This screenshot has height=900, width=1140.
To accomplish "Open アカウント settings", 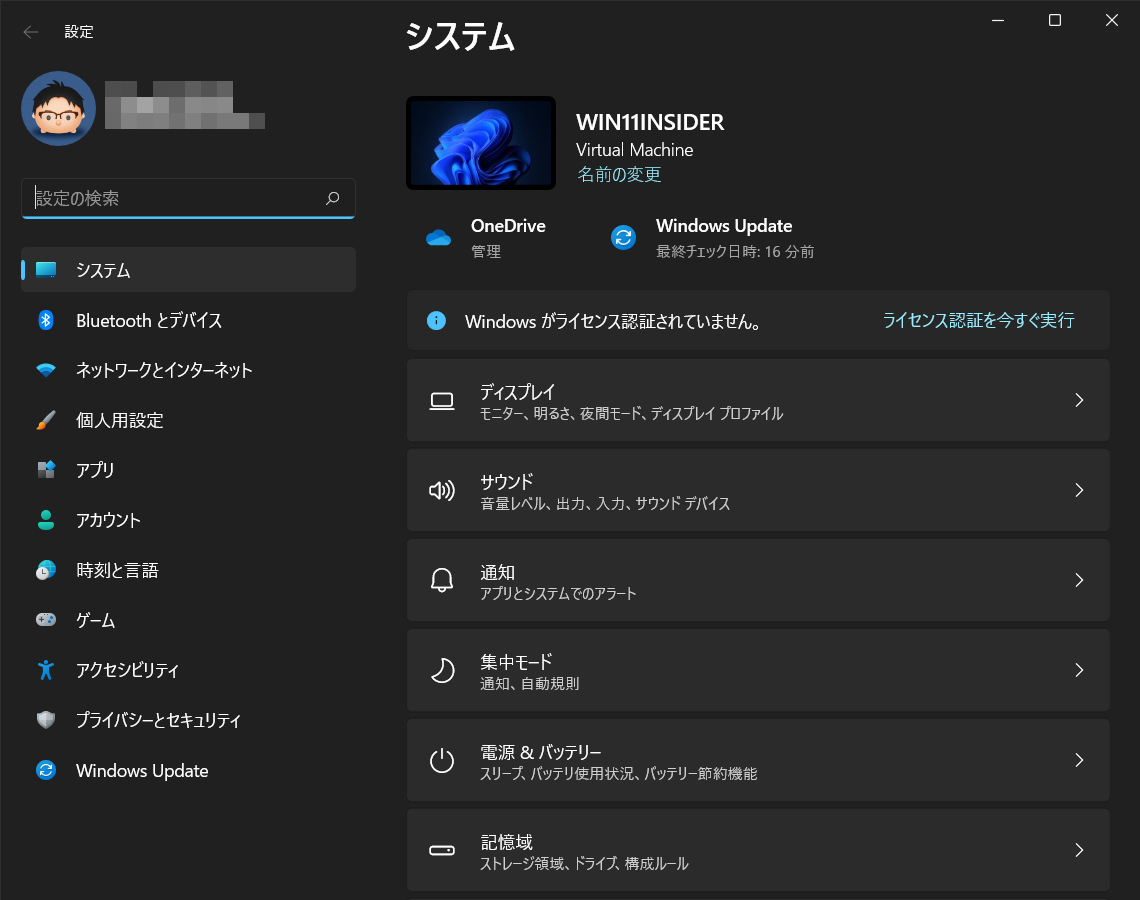I will point(188,520).
